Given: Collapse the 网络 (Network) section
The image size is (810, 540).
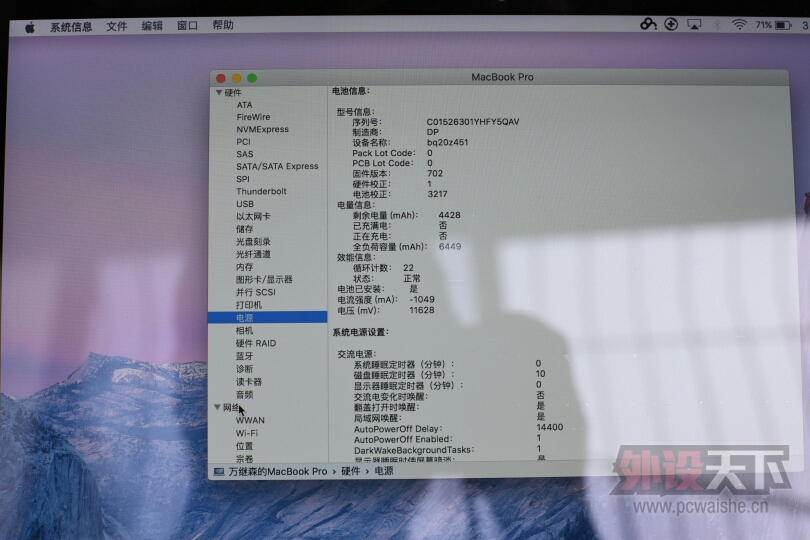Looking at the screenshot, I should (x=218, y=407).
